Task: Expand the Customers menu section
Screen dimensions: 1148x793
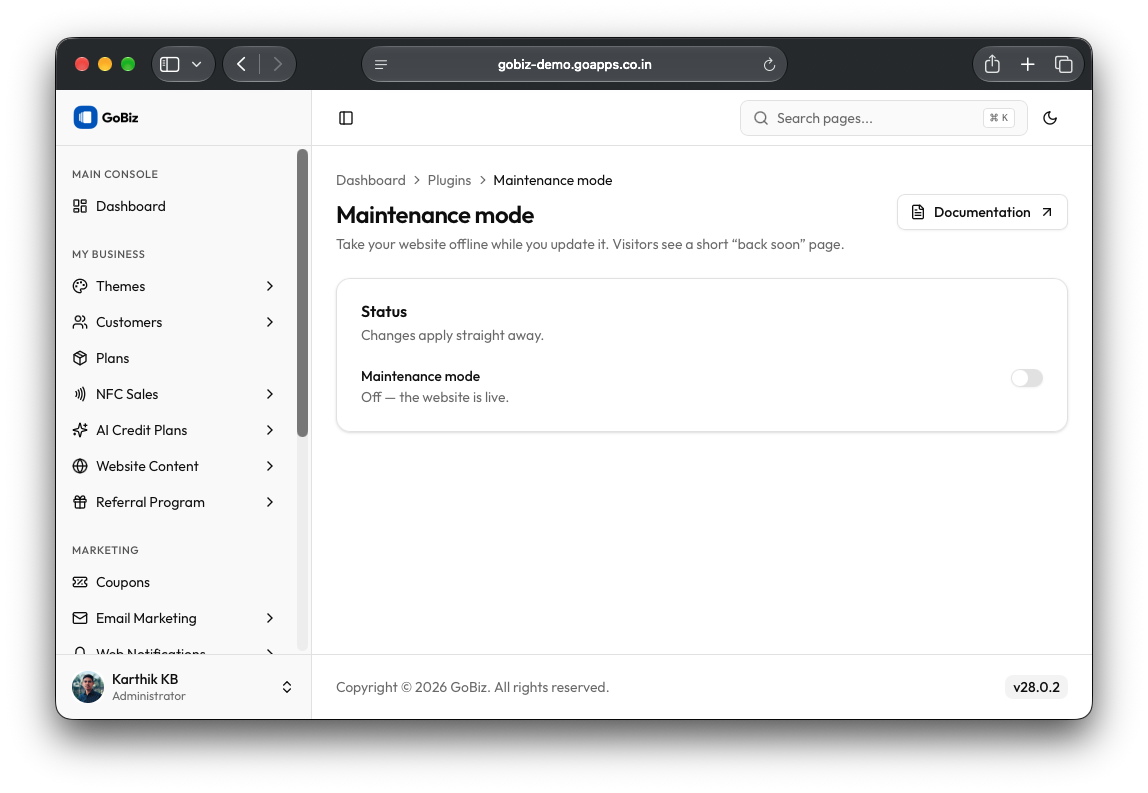Action: 174,322
